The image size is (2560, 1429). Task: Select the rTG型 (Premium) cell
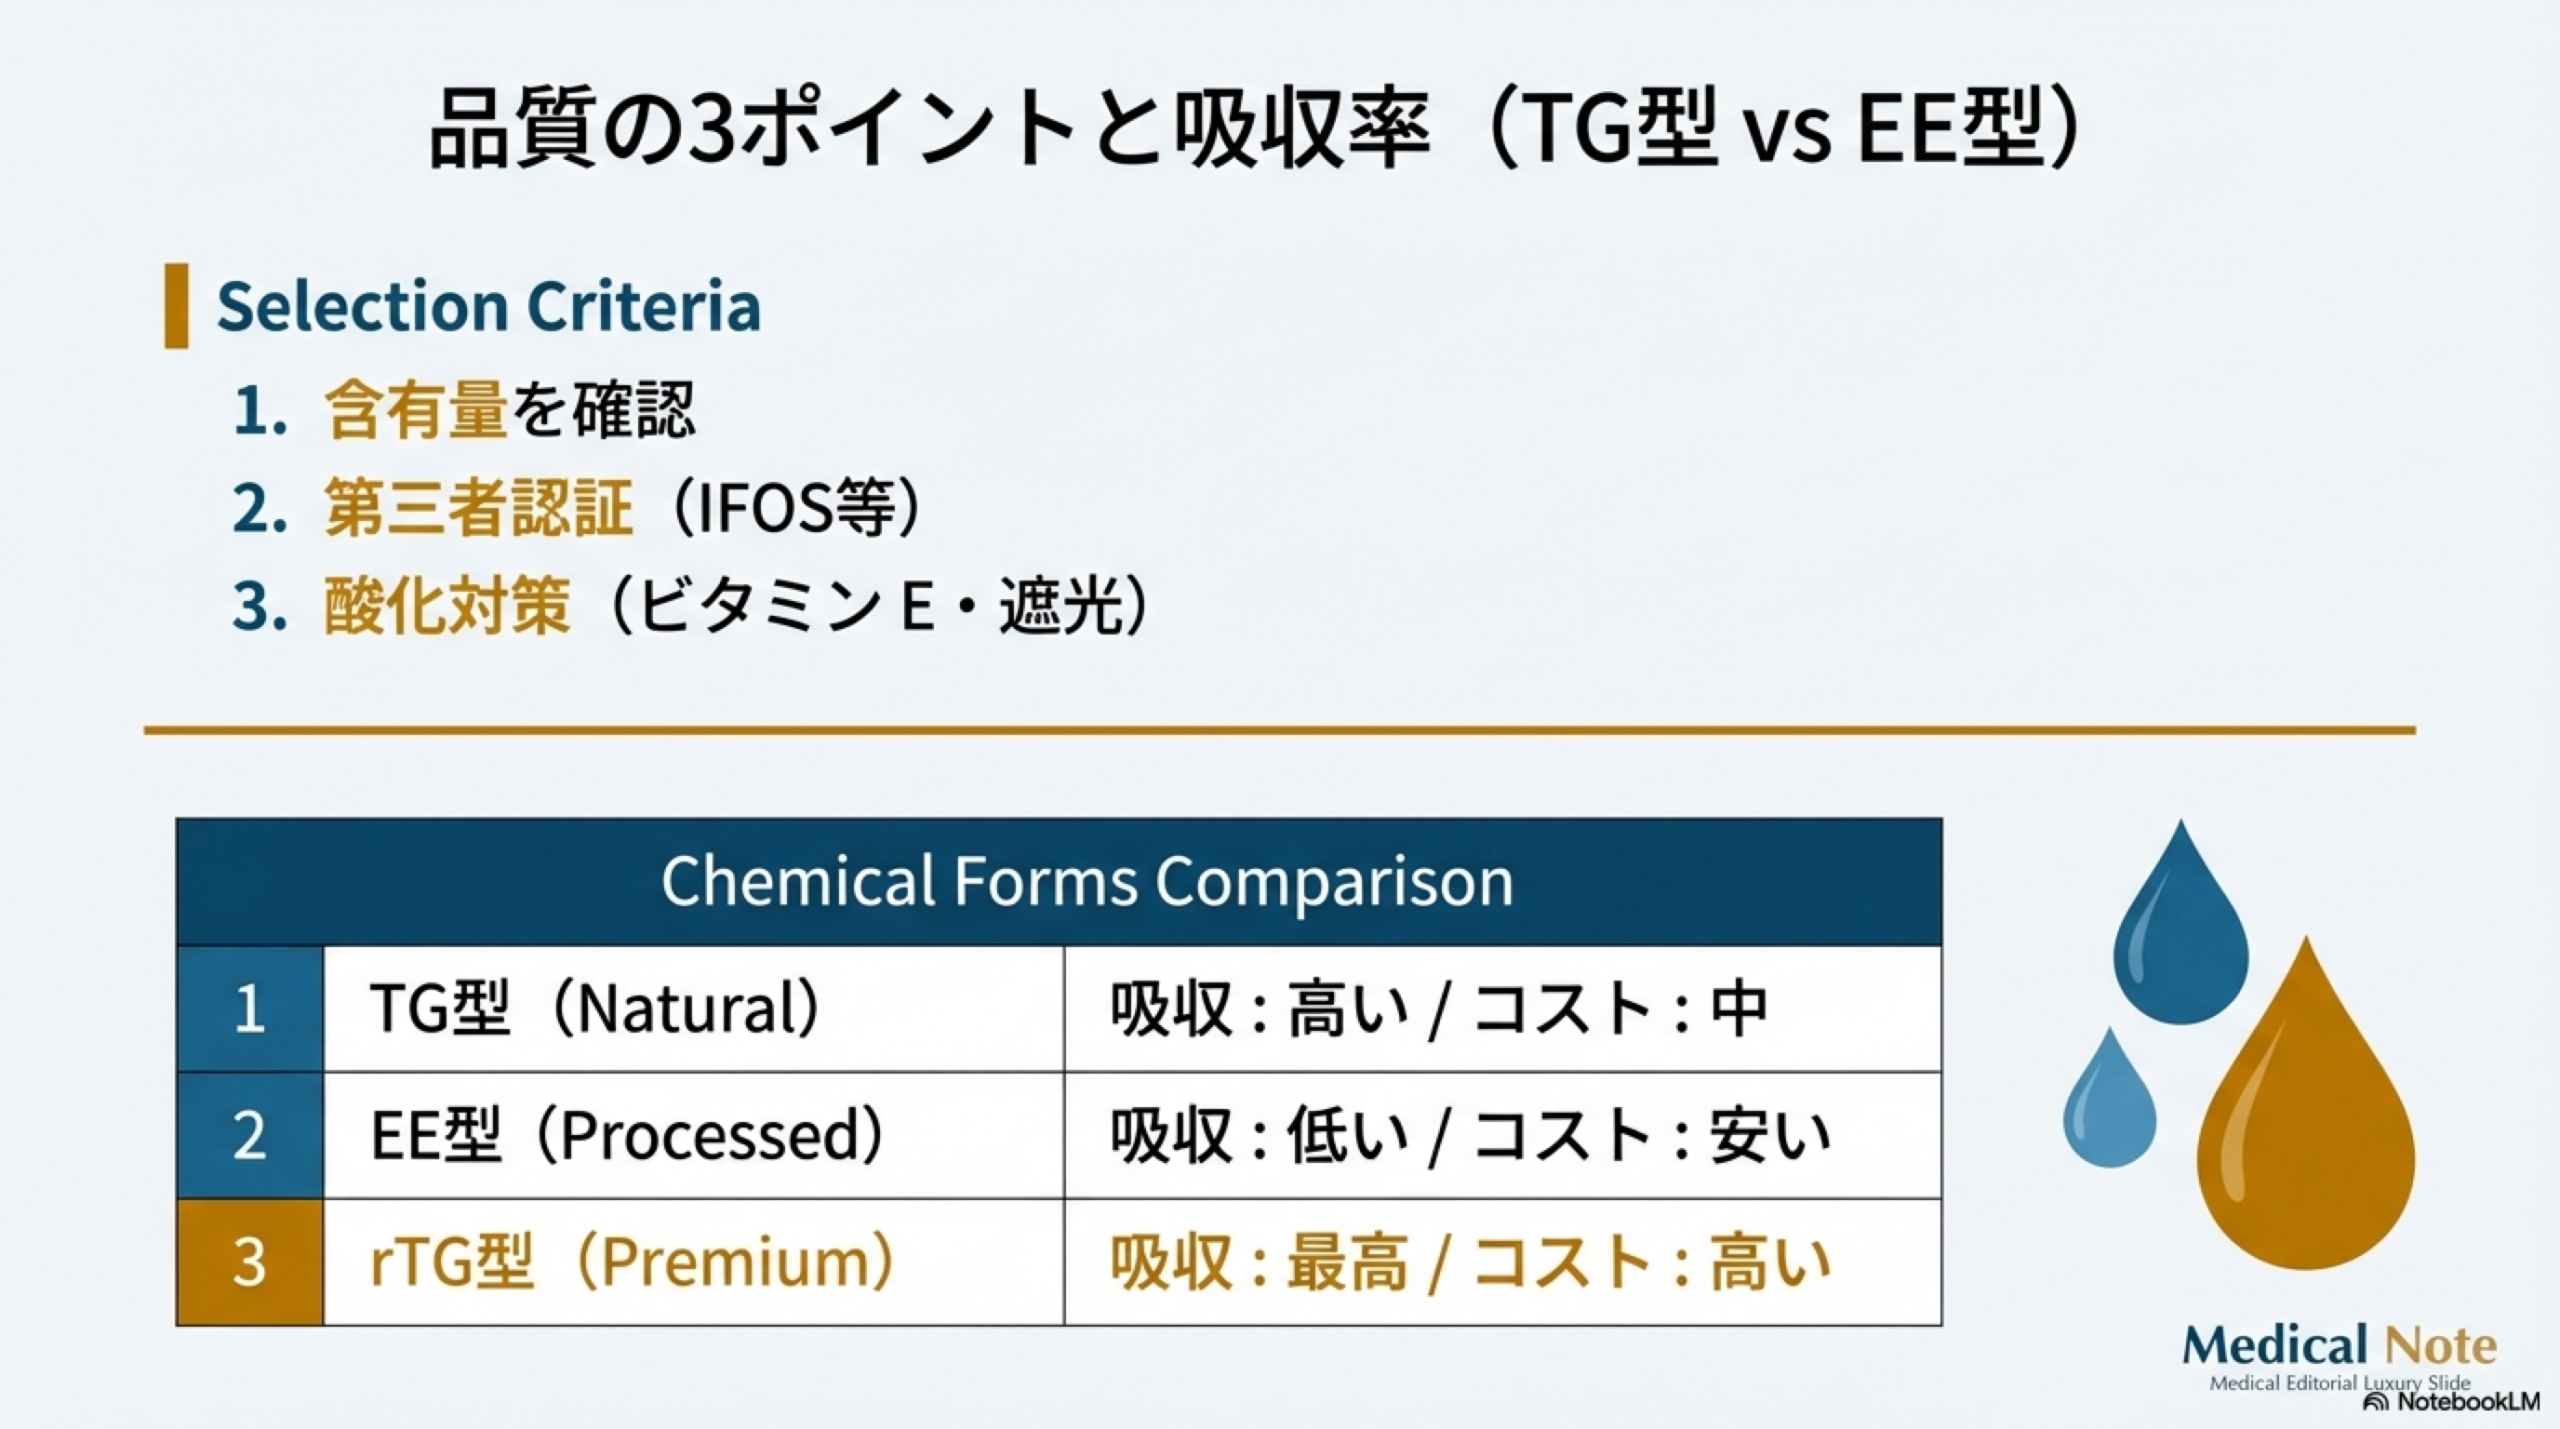(693, 1262)
